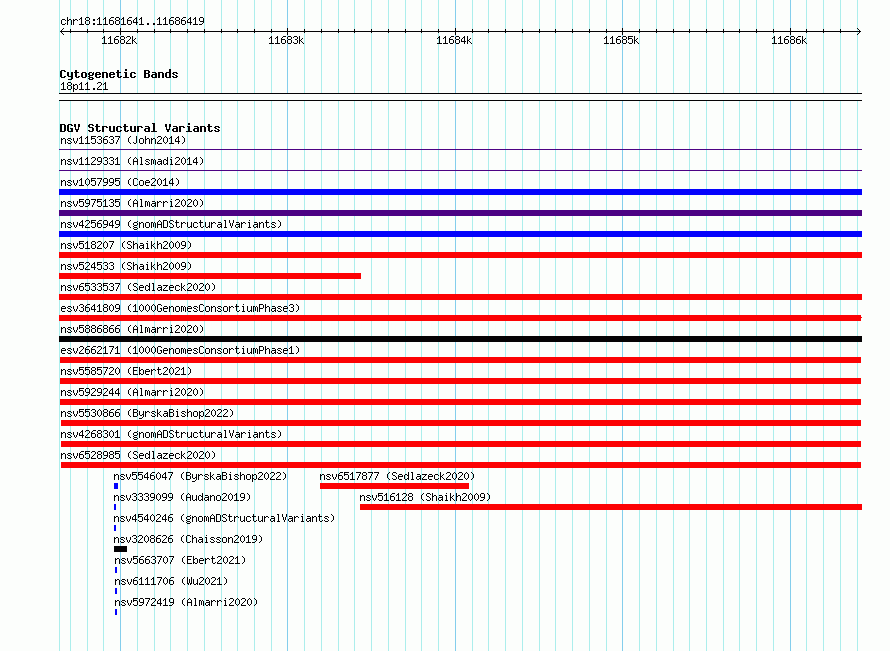890x651 pixels.
Task: Click the nsv6533537 (Sedlazeck2020) label
Action: 138,287
